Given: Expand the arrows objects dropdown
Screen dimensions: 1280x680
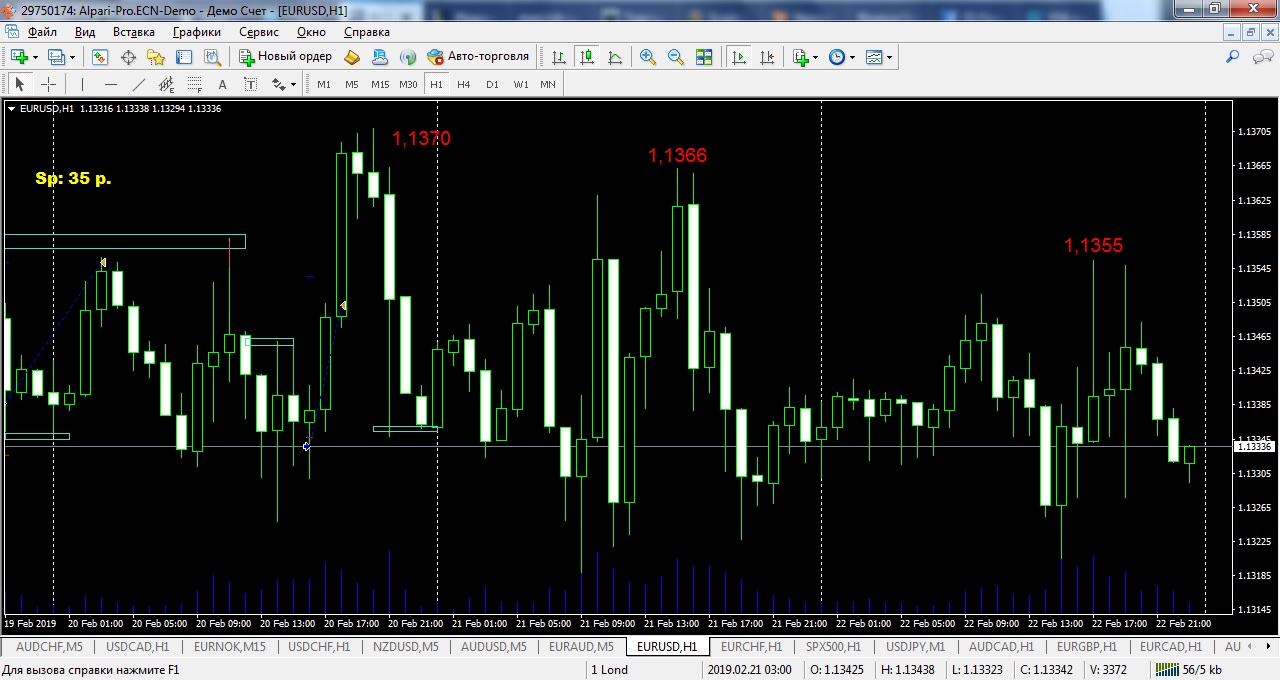Looking at the screenshot, I should (292, 84).
